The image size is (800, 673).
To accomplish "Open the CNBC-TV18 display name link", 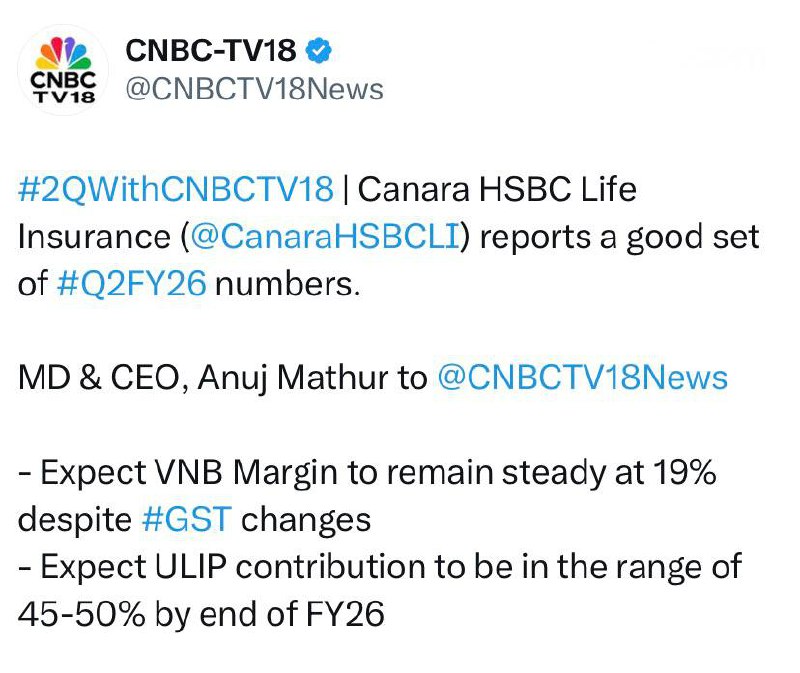I will coord(211,51).
